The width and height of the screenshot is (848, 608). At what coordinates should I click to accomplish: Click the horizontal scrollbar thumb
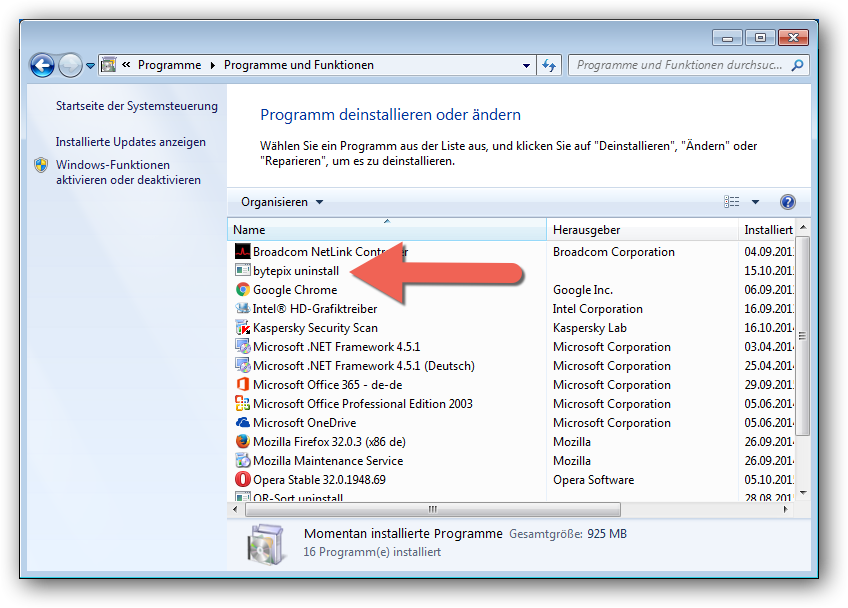tap(433, 509)
